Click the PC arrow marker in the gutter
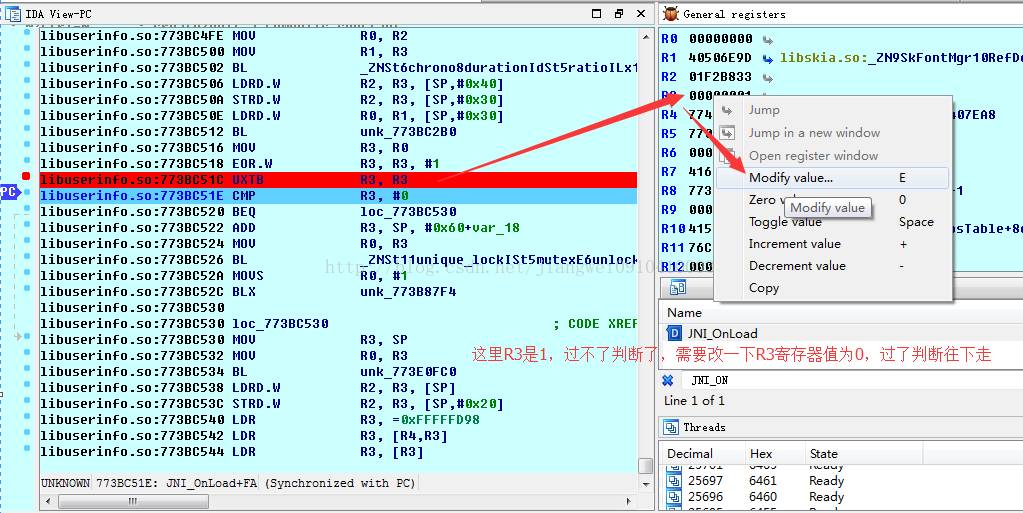 (x=10, y=192)
